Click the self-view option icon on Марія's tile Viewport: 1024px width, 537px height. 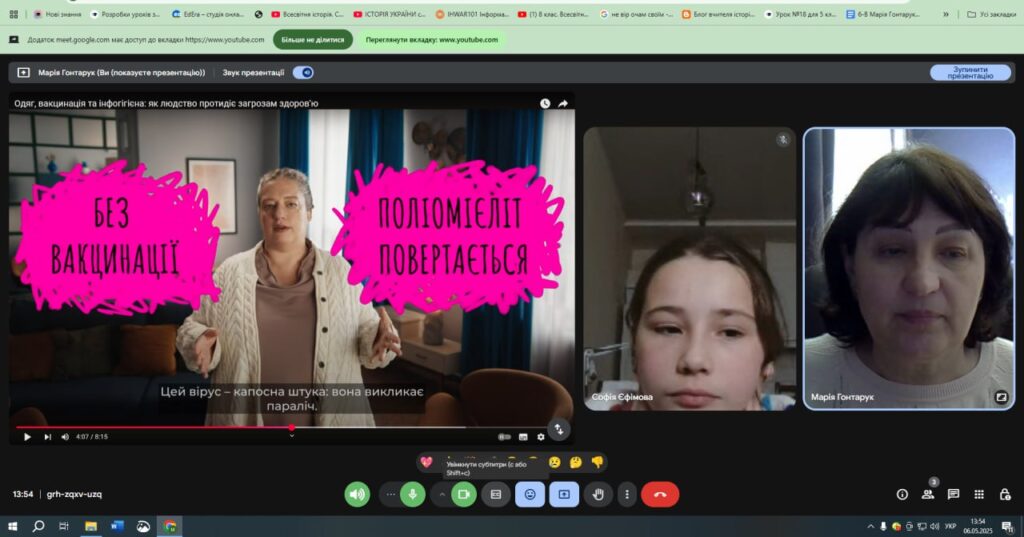[1000, 397]
